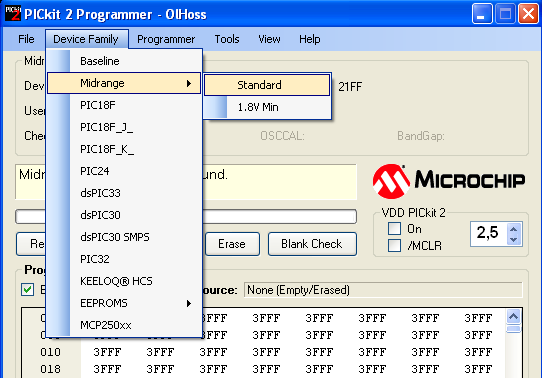Viewport: 542px width, 378px height.
Task: Open the File menu
Action: [26, 39]
